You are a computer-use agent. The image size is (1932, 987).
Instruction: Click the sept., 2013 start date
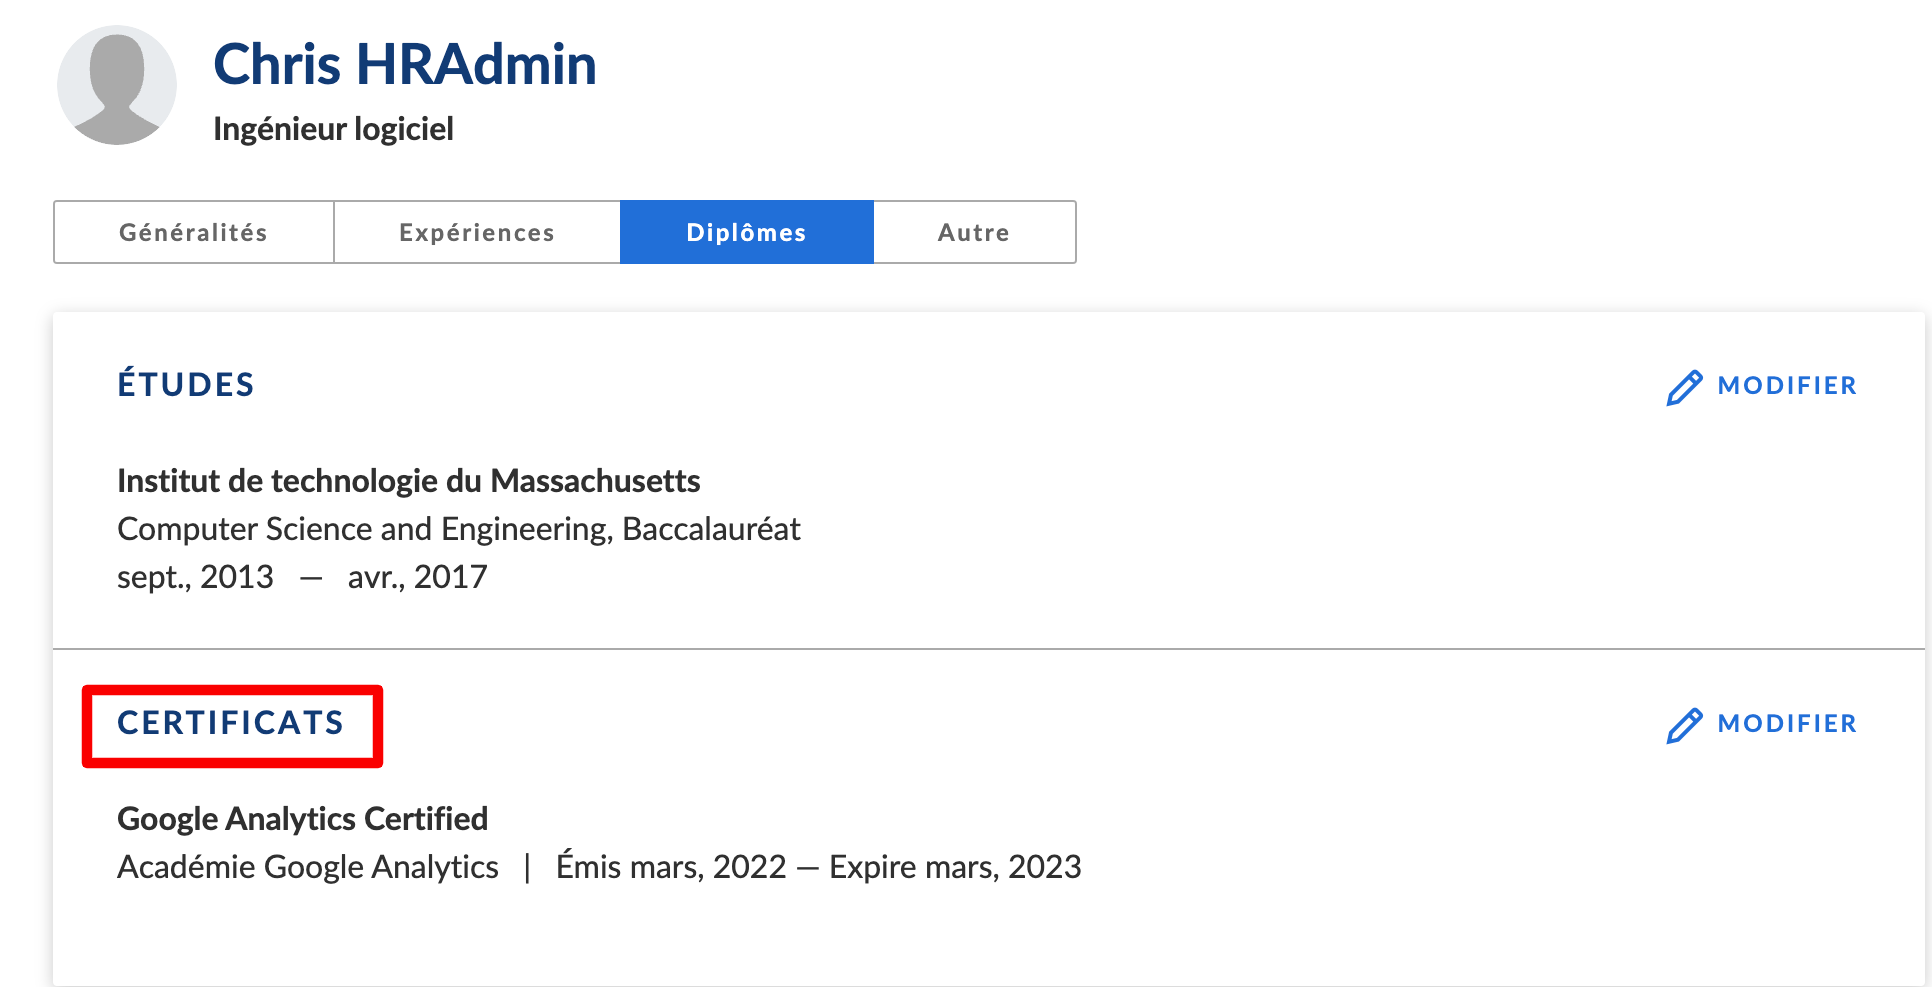[195, 577]
